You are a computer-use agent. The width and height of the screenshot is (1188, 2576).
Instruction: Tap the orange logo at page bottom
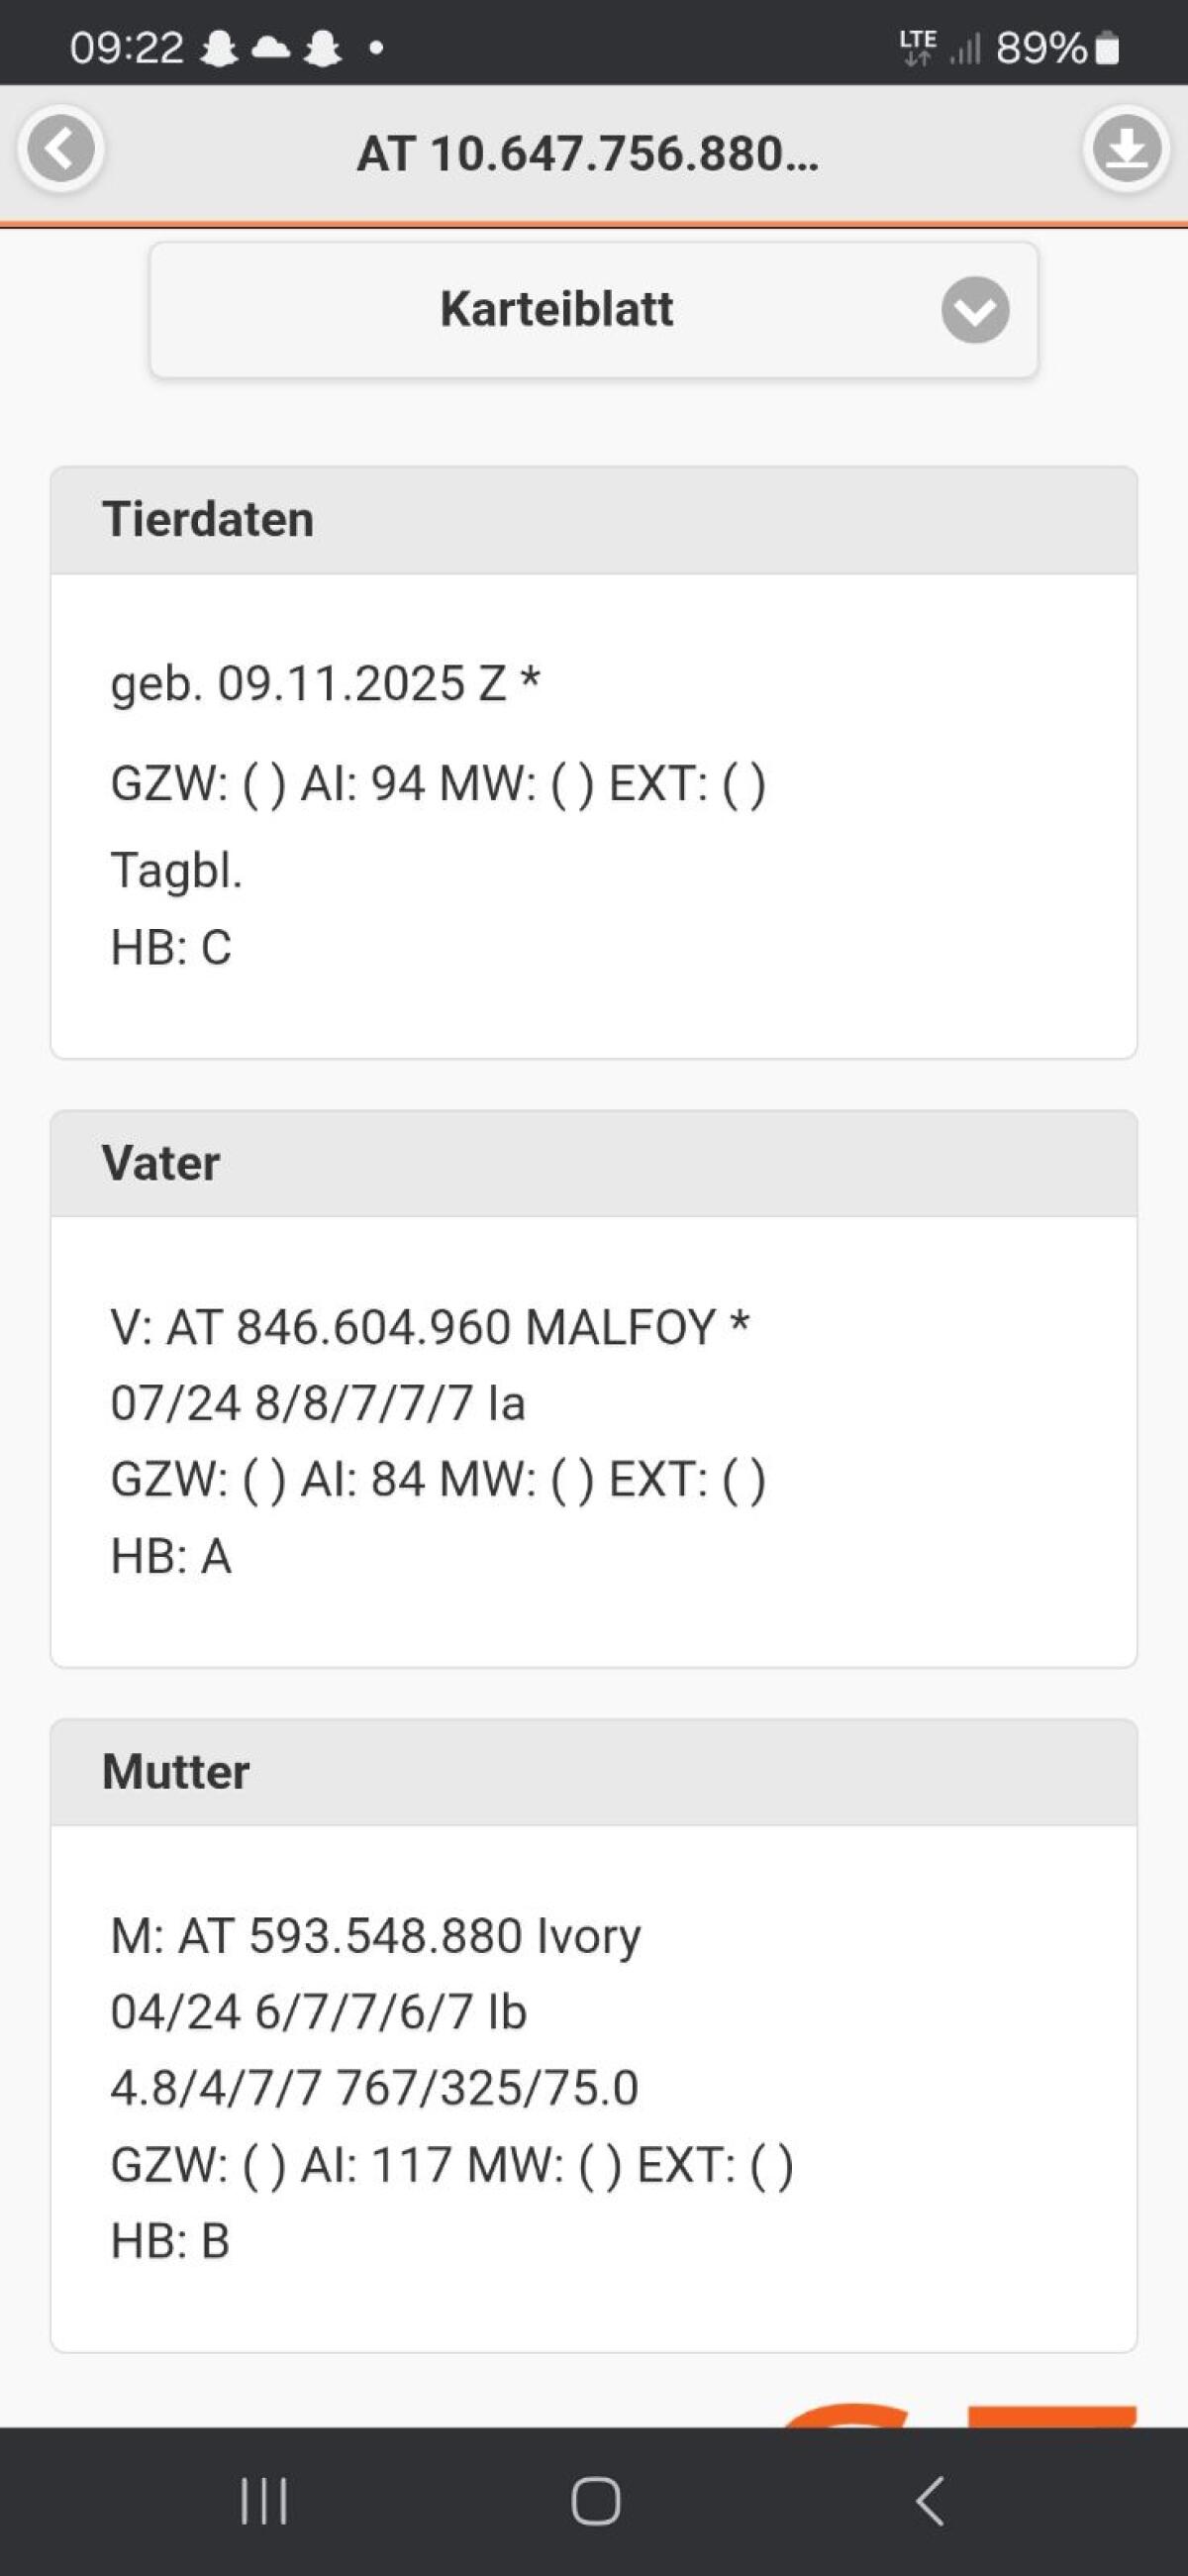pos(960,2412)
